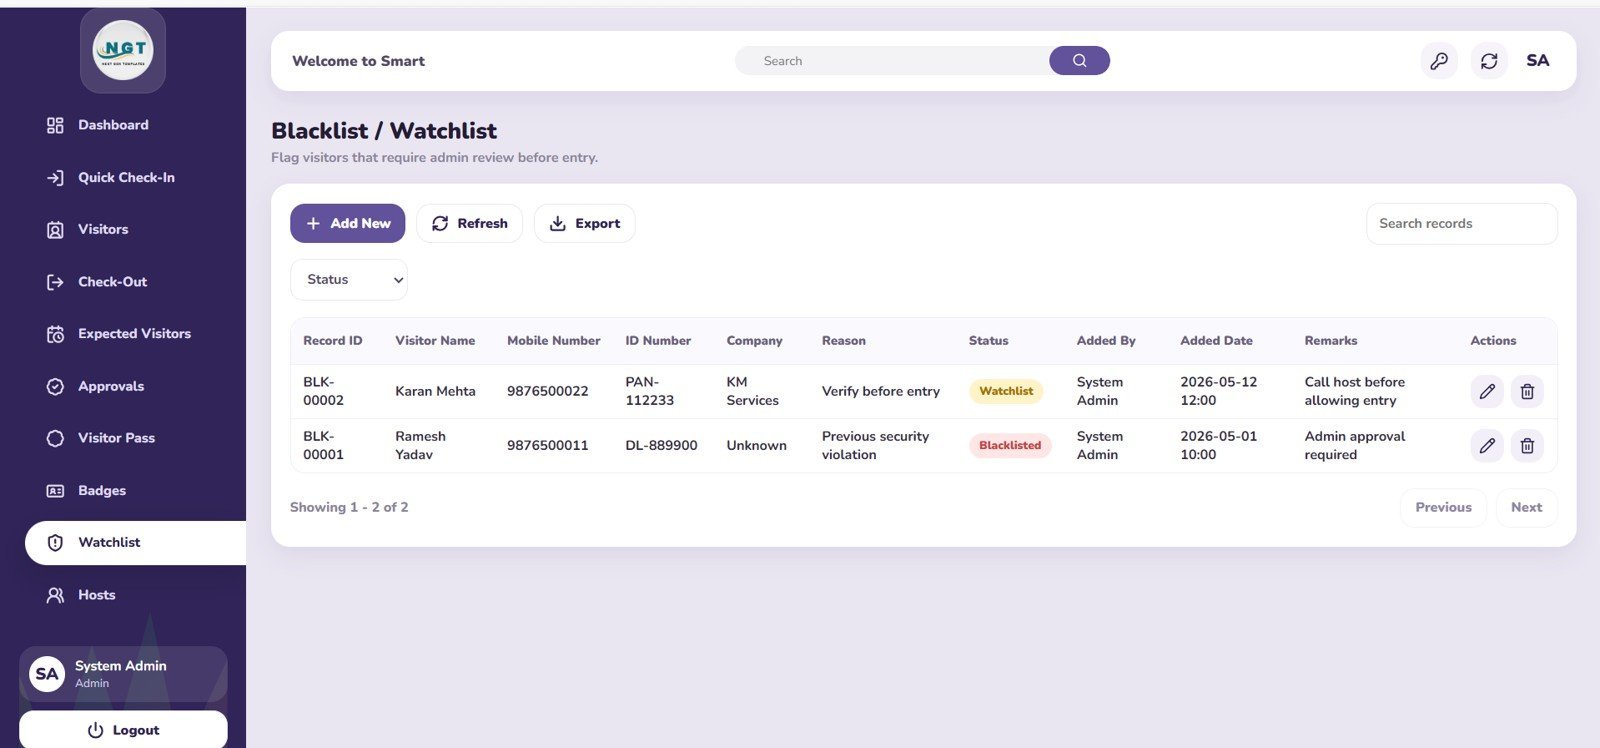Focus the top Search field
The width and height of the screenshot is (1600, 748).
tap(892, 61)
